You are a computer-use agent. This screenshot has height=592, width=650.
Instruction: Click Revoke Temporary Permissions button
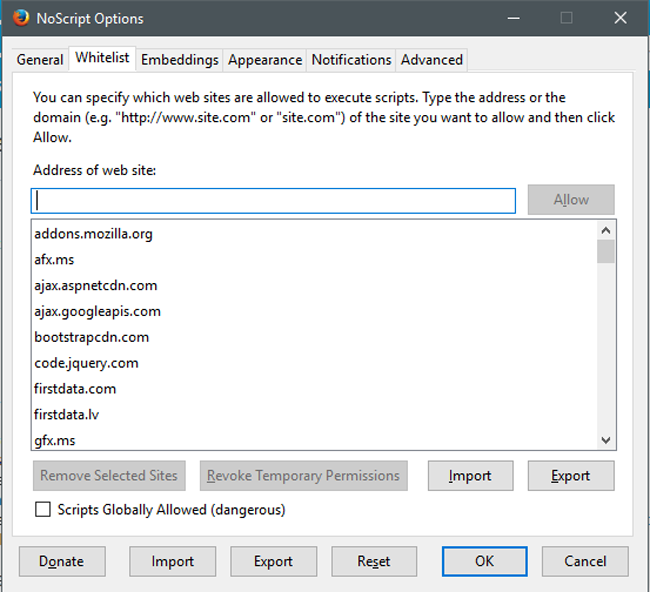point(303,476)
